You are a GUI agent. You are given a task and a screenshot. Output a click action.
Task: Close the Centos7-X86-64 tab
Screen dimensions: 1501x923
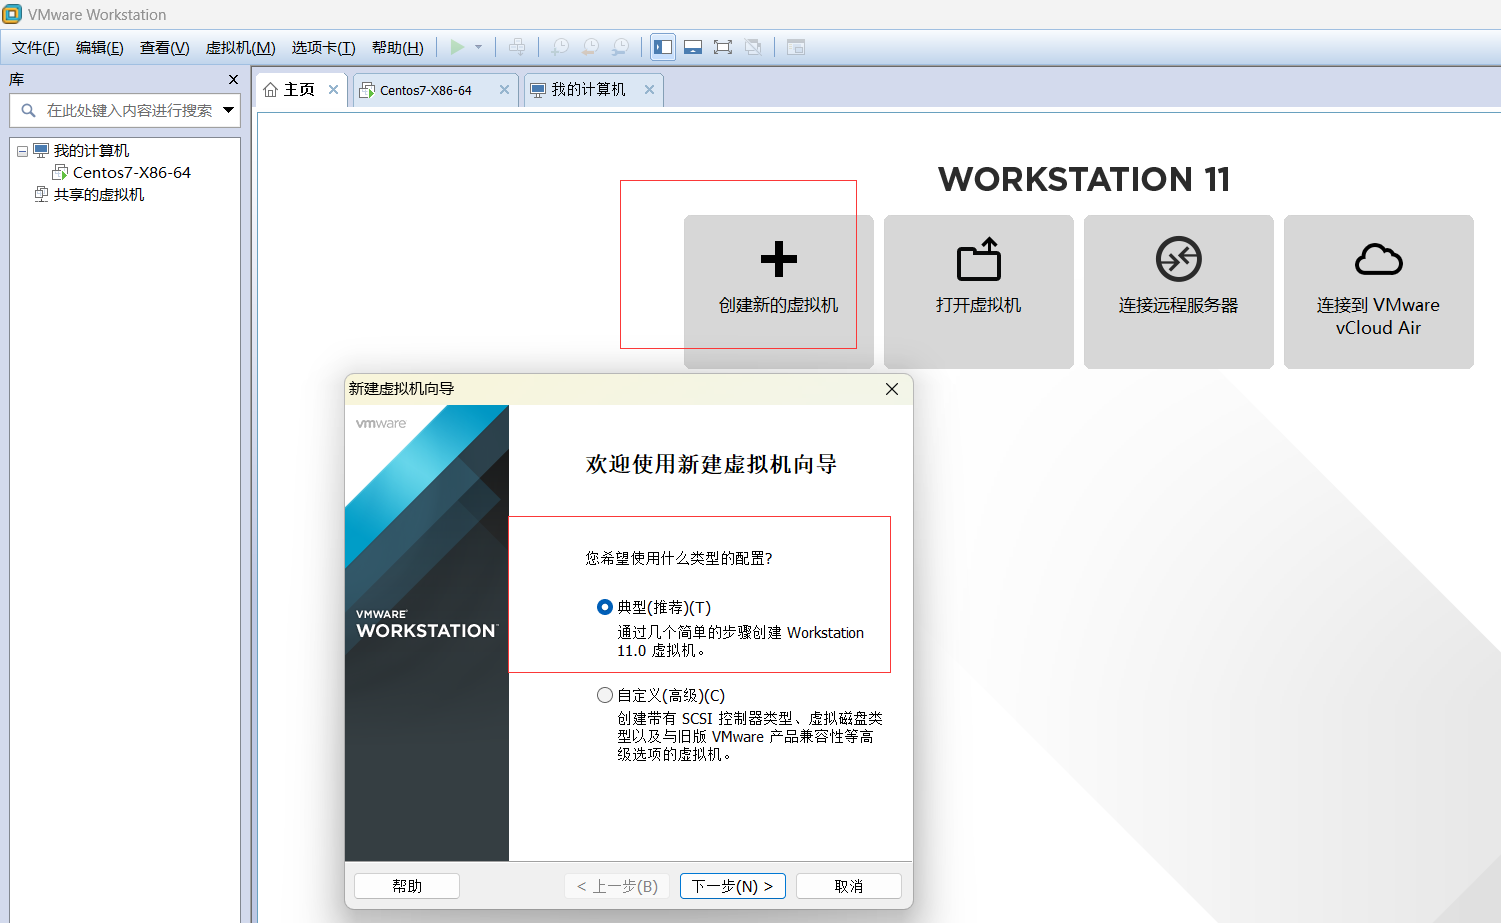click(505, 90)
